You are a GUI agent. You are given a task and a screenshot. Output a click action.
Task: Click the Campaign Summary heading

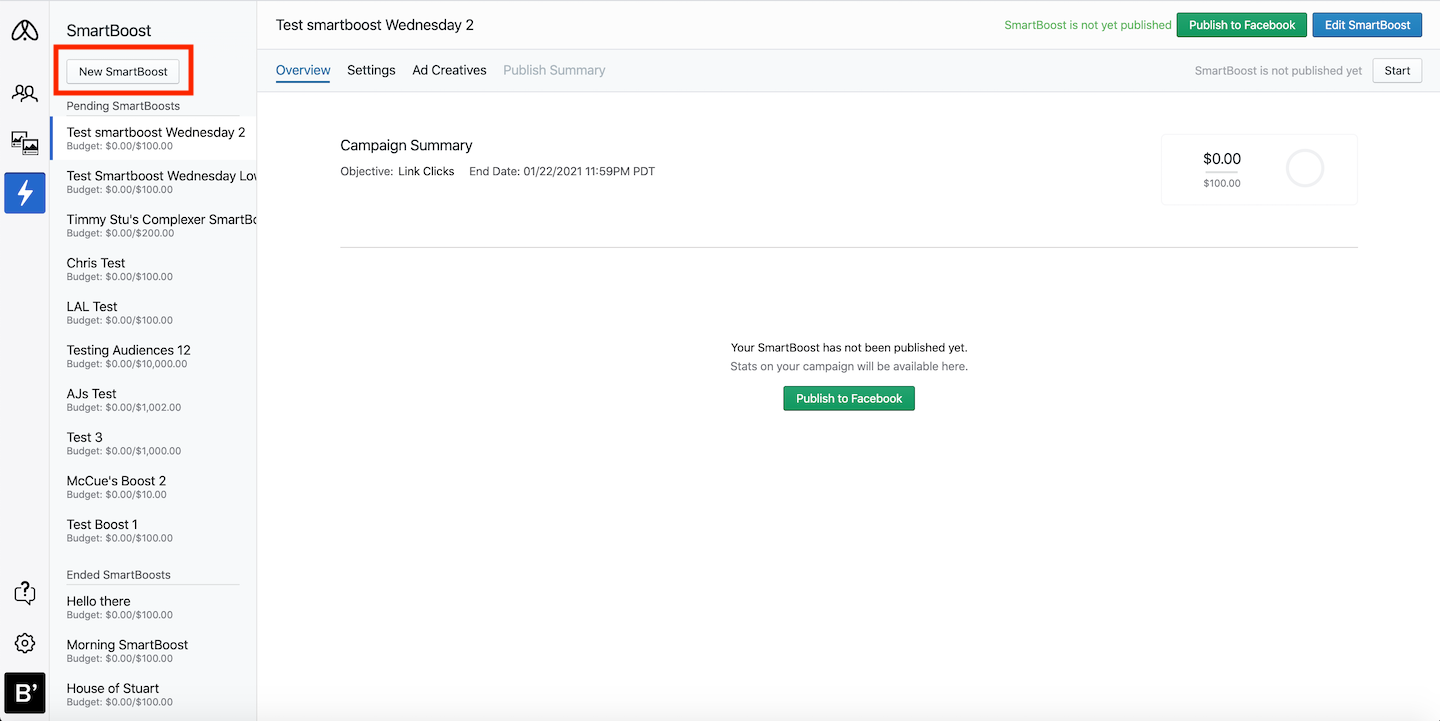click(406, 146)
